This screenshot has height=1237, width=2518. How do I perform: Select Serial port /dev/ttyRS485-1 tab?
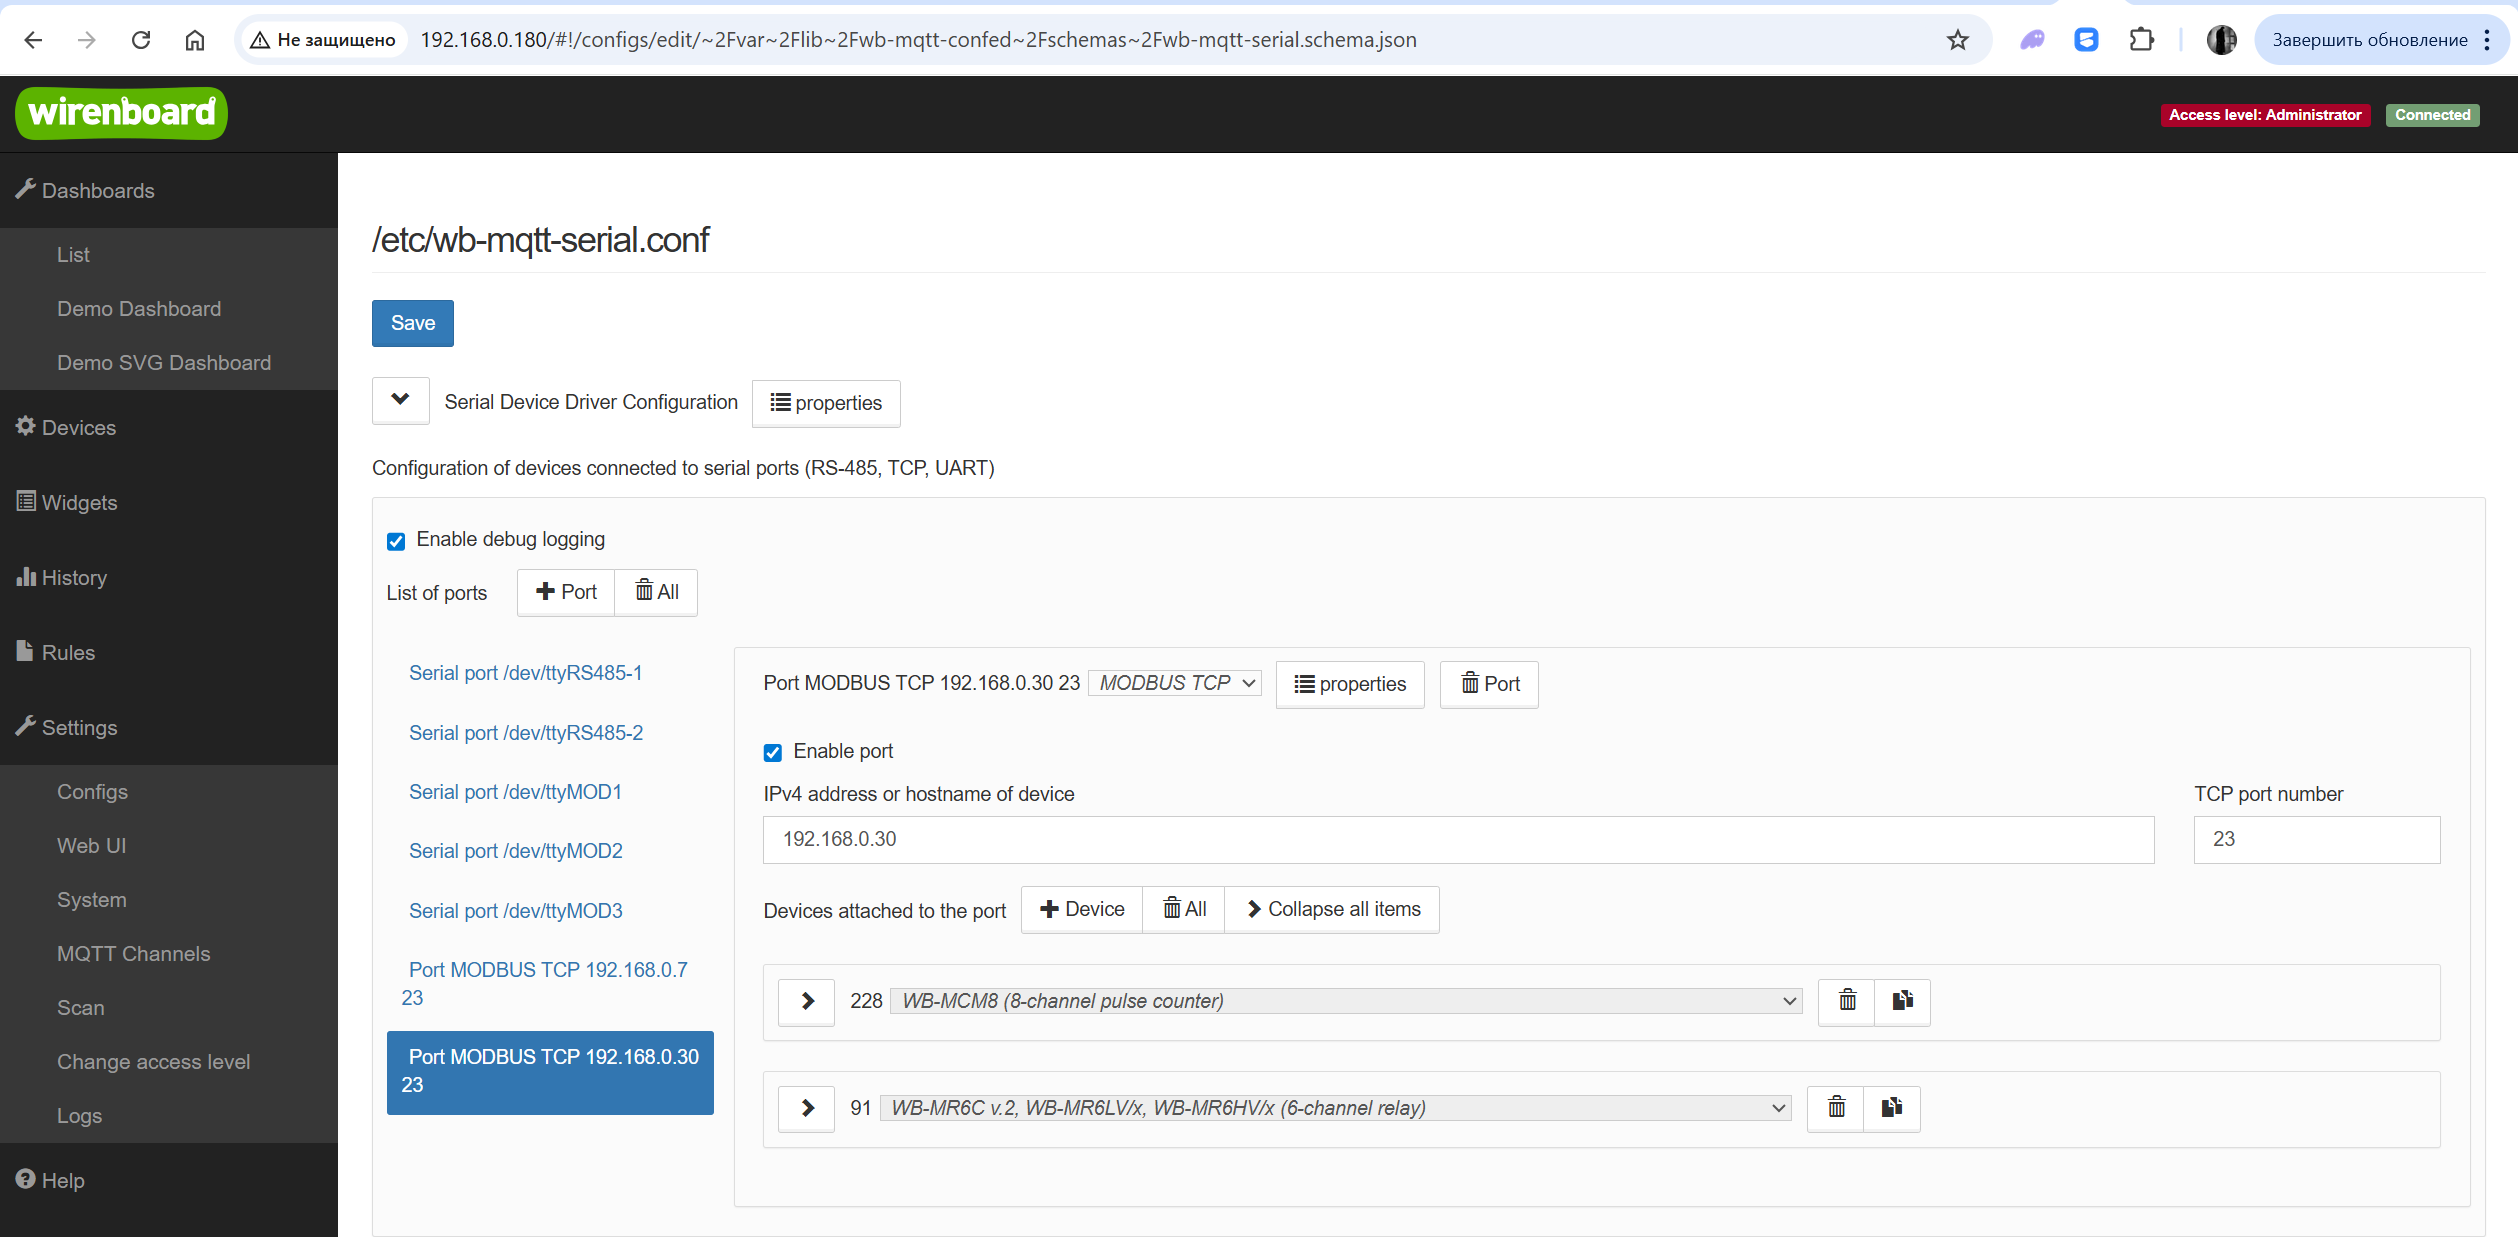pyautogui.click(x=525, y=673)
